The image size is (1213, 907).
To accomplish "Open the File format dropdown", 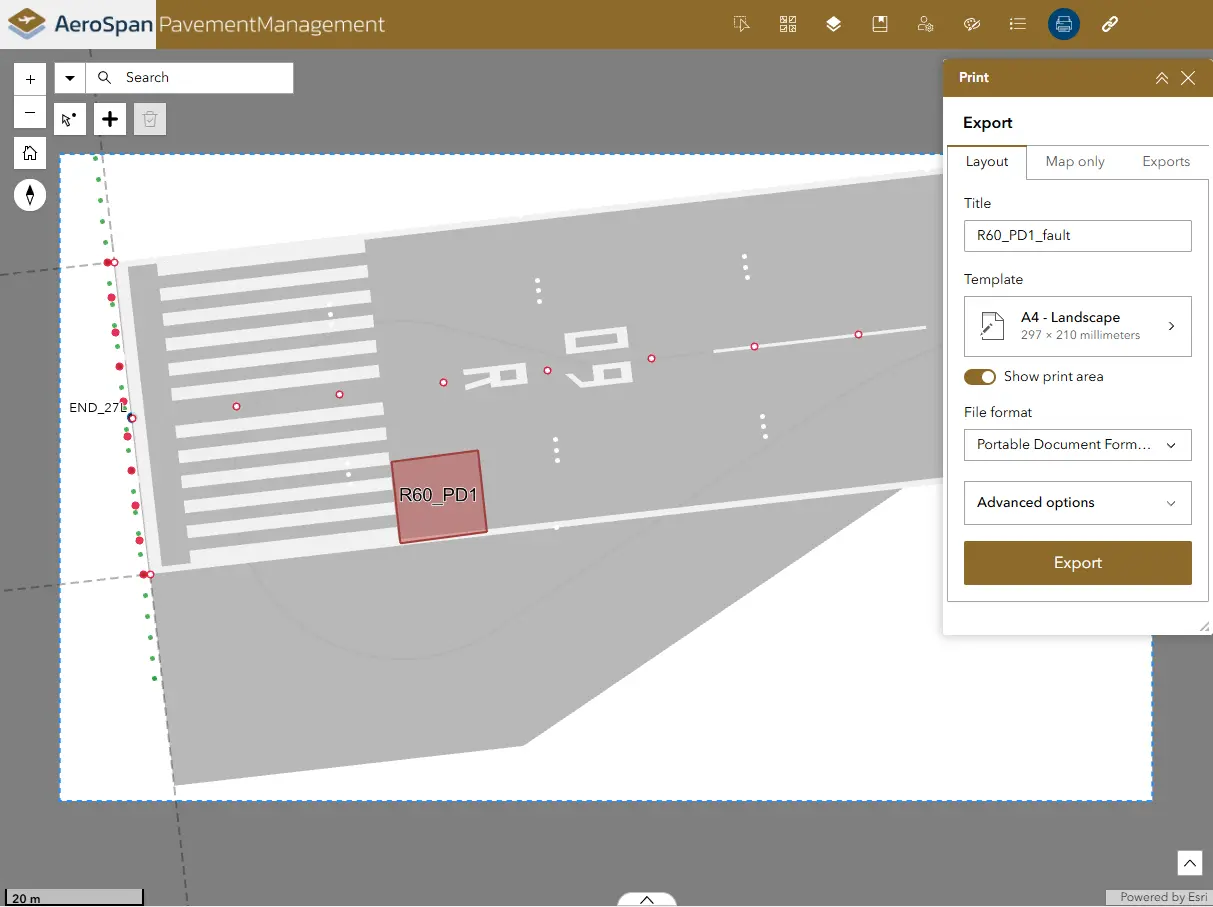I will click(1077, 445).
